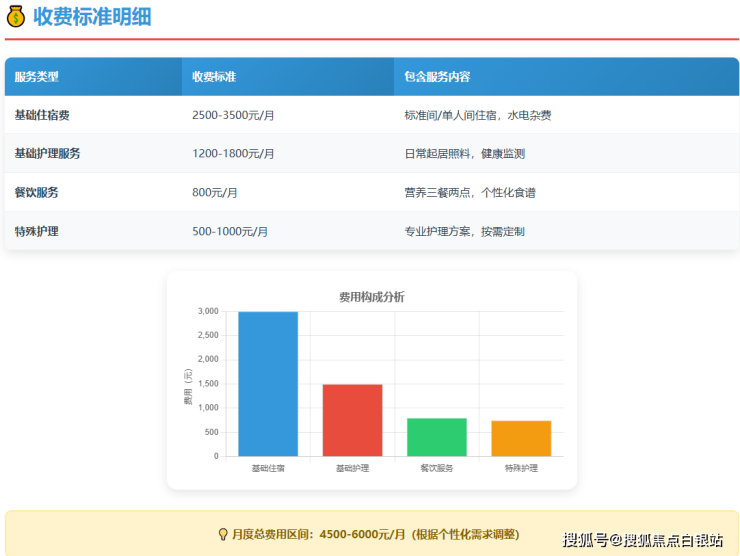This screenshot has height=556, width=740.
Task: Select the 服务类型 column header
Action: coord(37,77)
